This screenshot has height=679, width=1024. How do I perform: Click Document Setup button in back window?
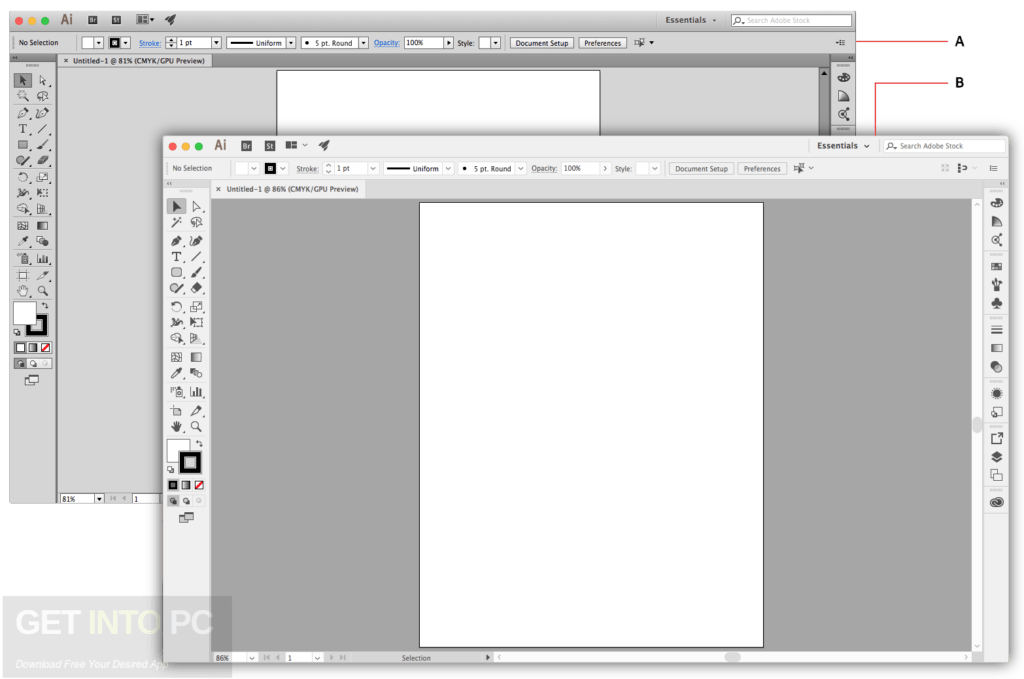(542, 43)
